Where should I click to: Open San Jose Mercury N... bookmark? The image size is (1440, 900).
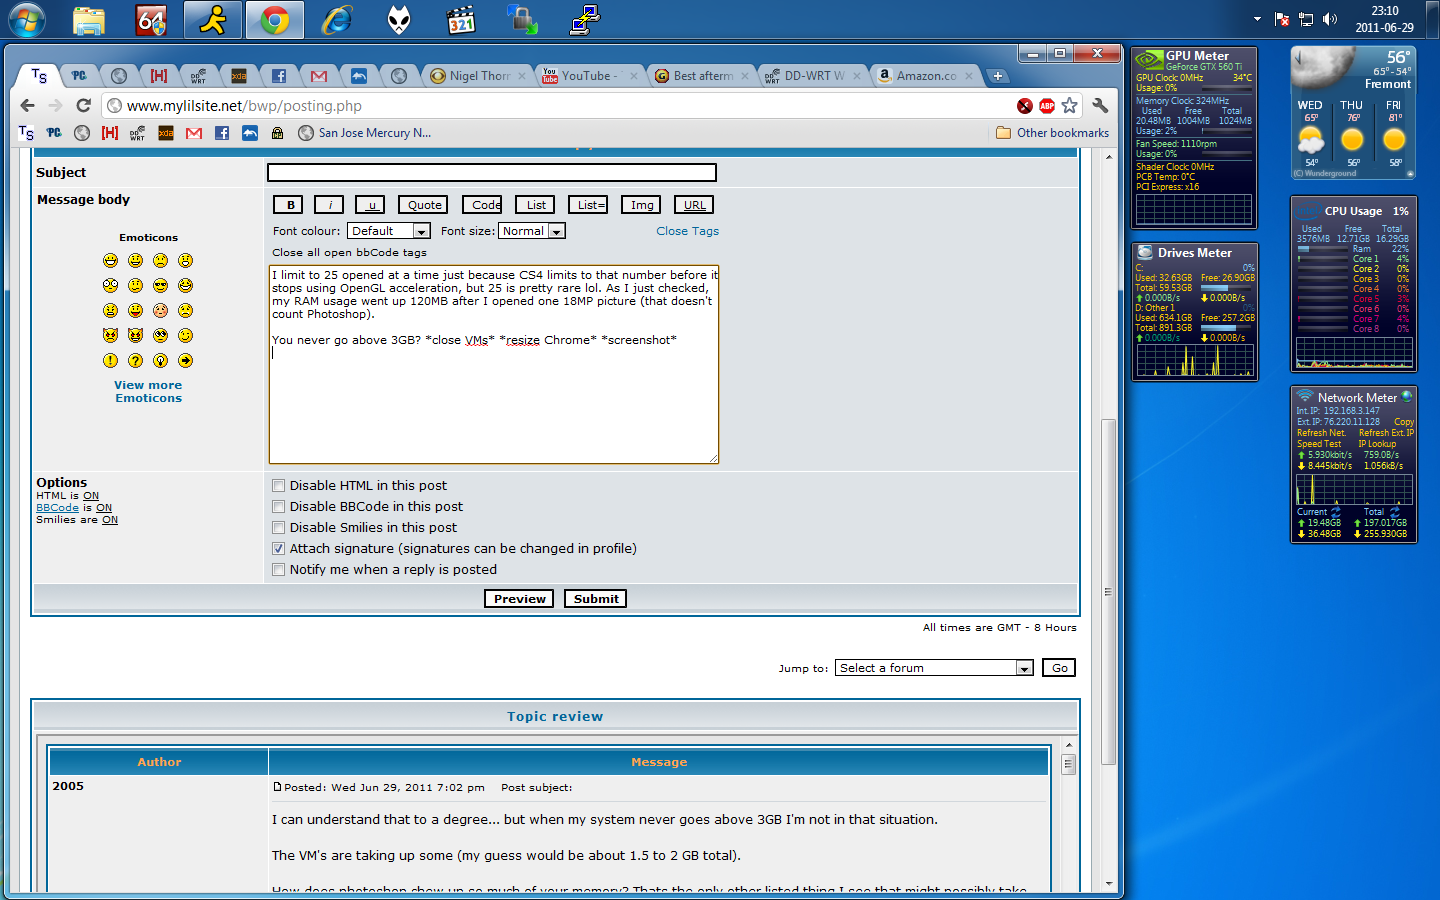[365, 133]
